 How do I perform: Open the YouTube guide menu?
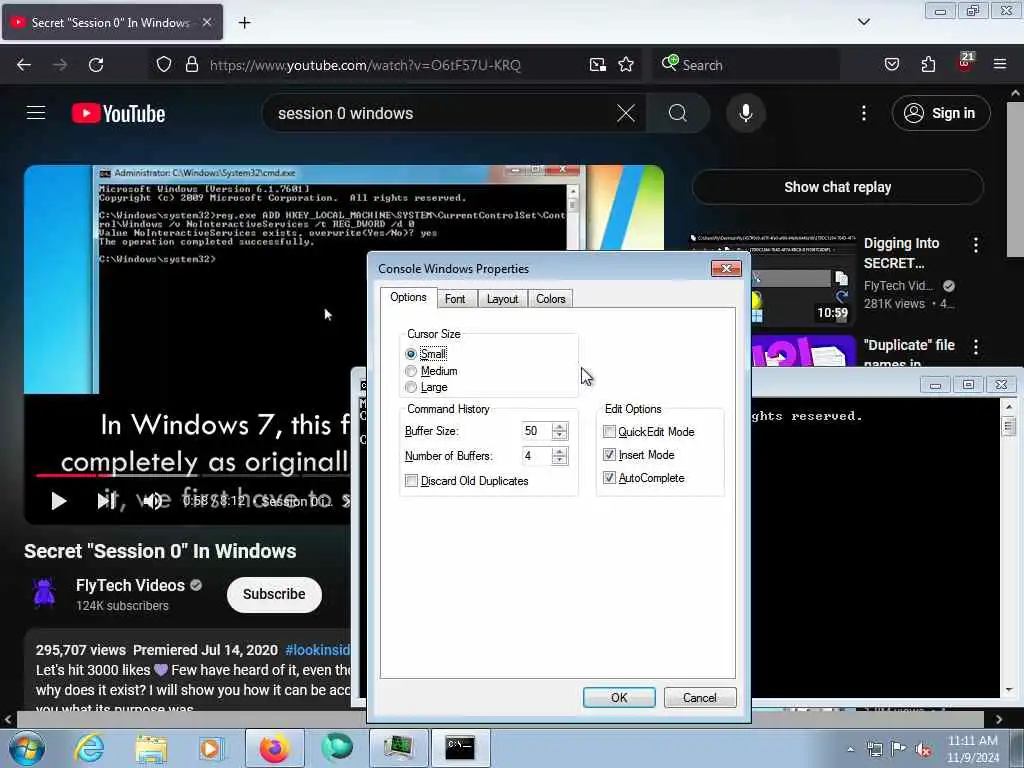tap(36, 113)
